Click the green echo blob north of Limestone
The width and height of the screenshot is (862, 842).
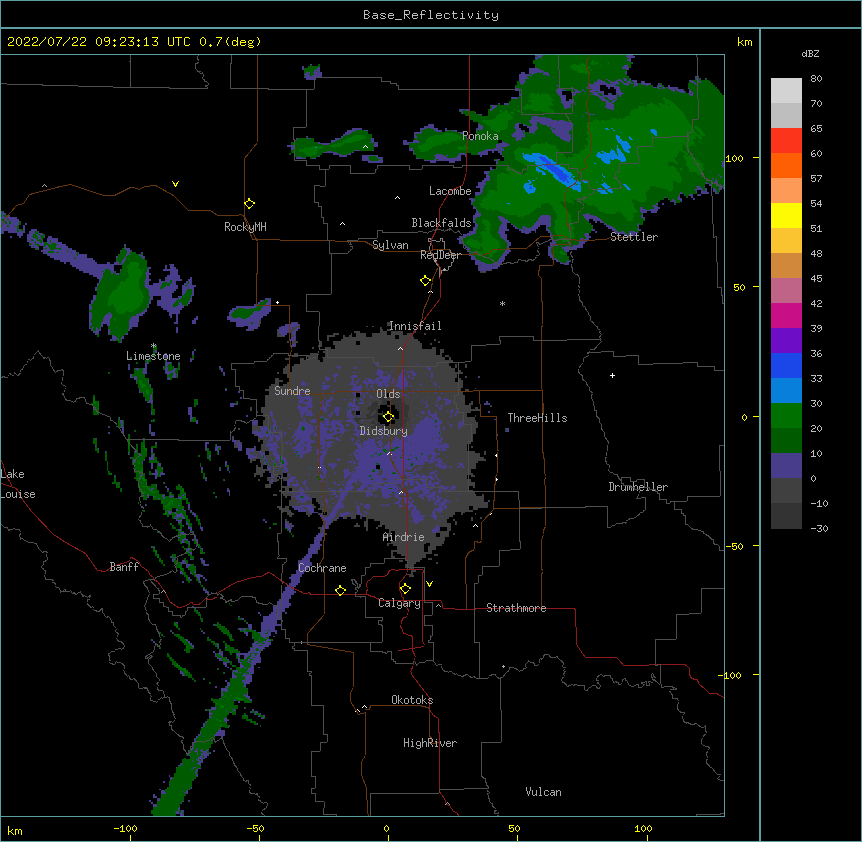(x=122, y=294)
